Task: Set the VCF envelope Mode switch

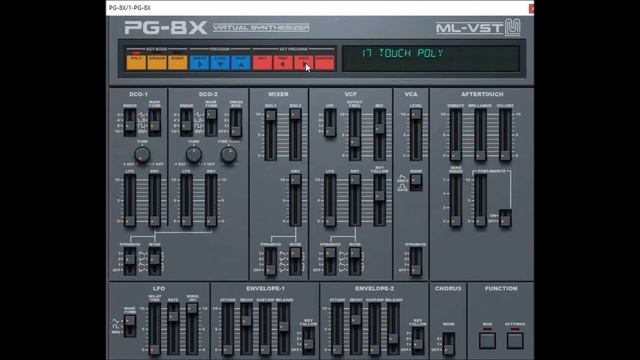Action: pos(355,261)
